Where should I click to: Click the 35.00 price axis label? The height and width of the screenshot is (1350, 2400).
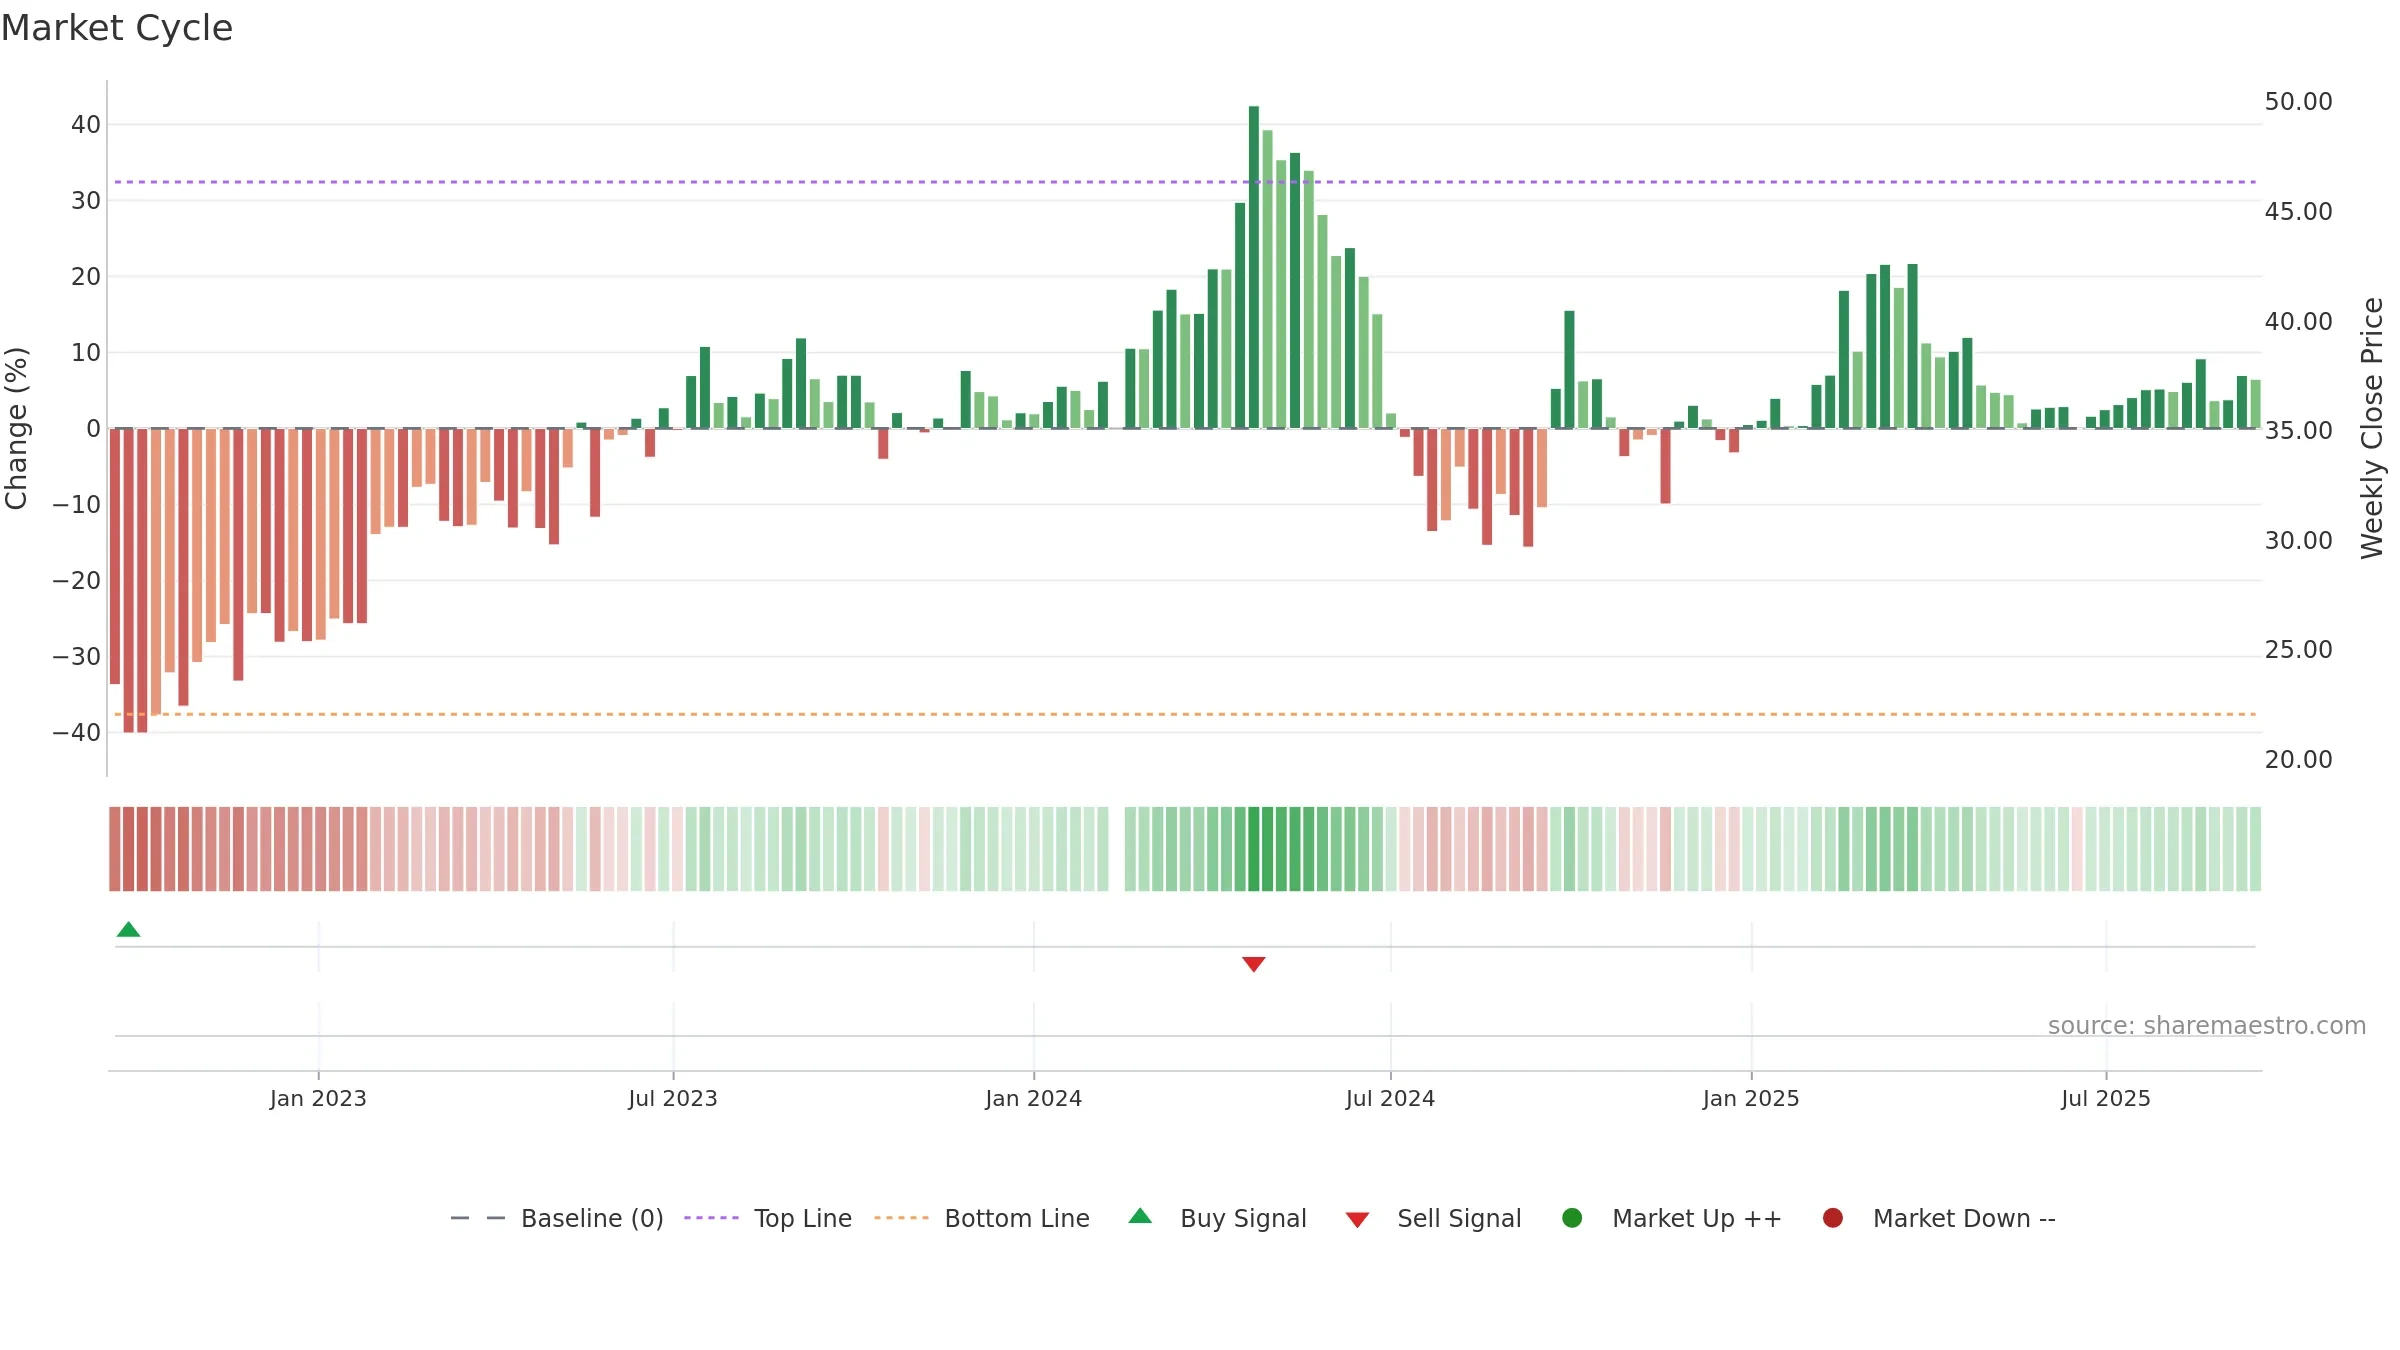coord(2298,431)
